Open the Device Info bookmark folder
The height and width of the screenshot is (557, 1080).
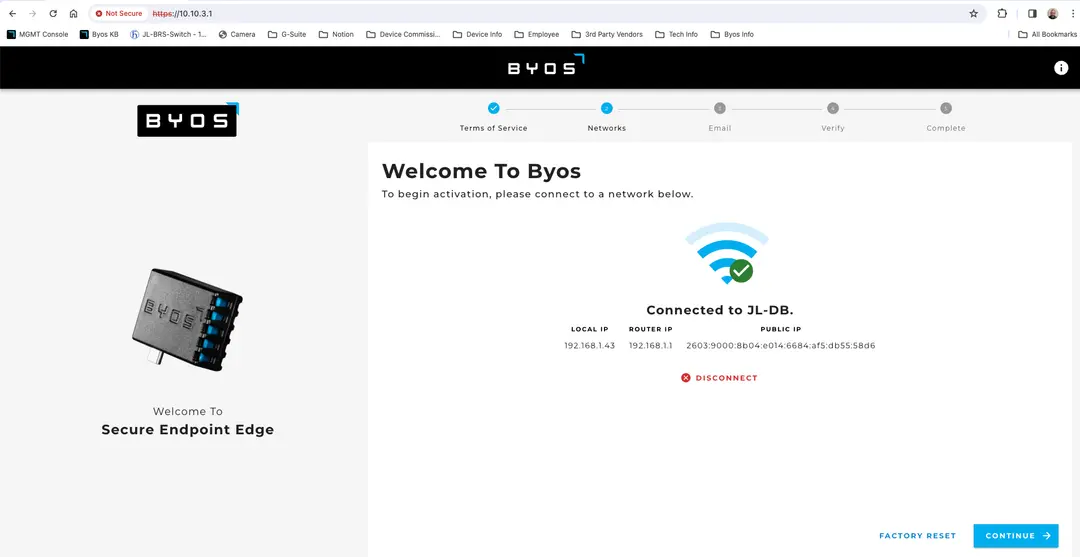(x=477, y=34)
